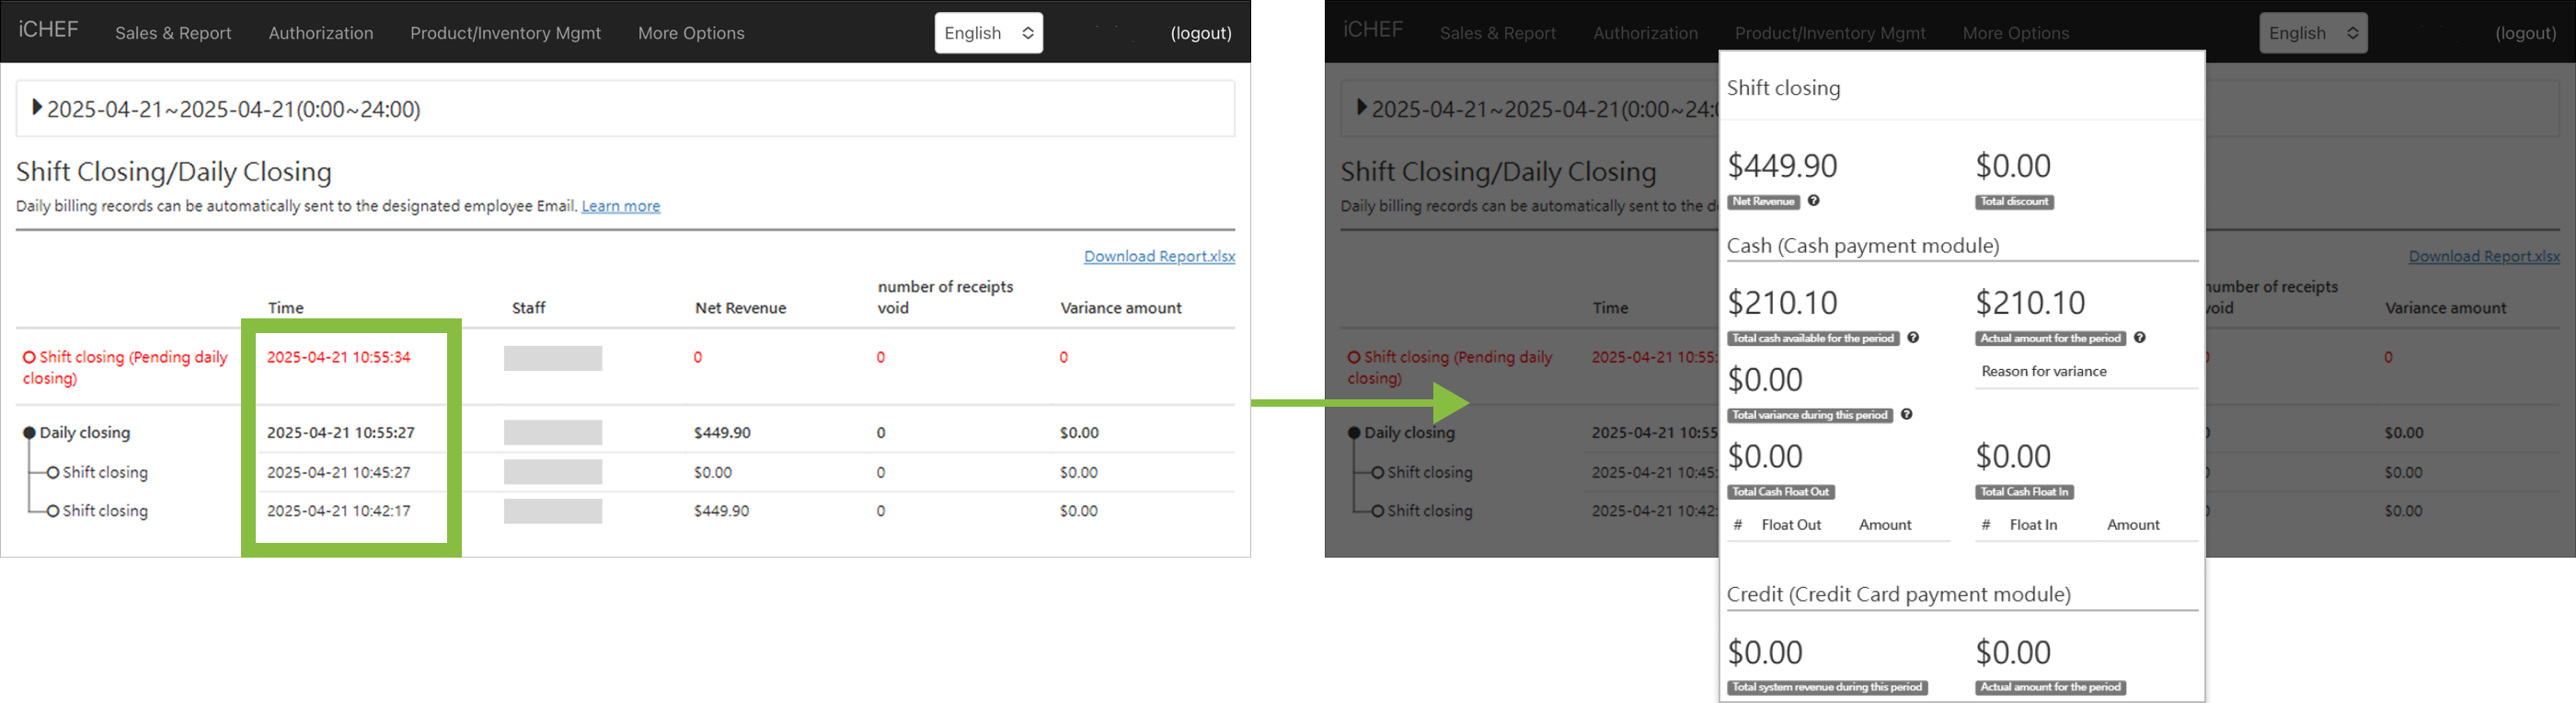Click help icon beside Actual amount for the period in the Cash section
The width and height of the screenshot is (2576, 703).
click(x=2139, y=338)
